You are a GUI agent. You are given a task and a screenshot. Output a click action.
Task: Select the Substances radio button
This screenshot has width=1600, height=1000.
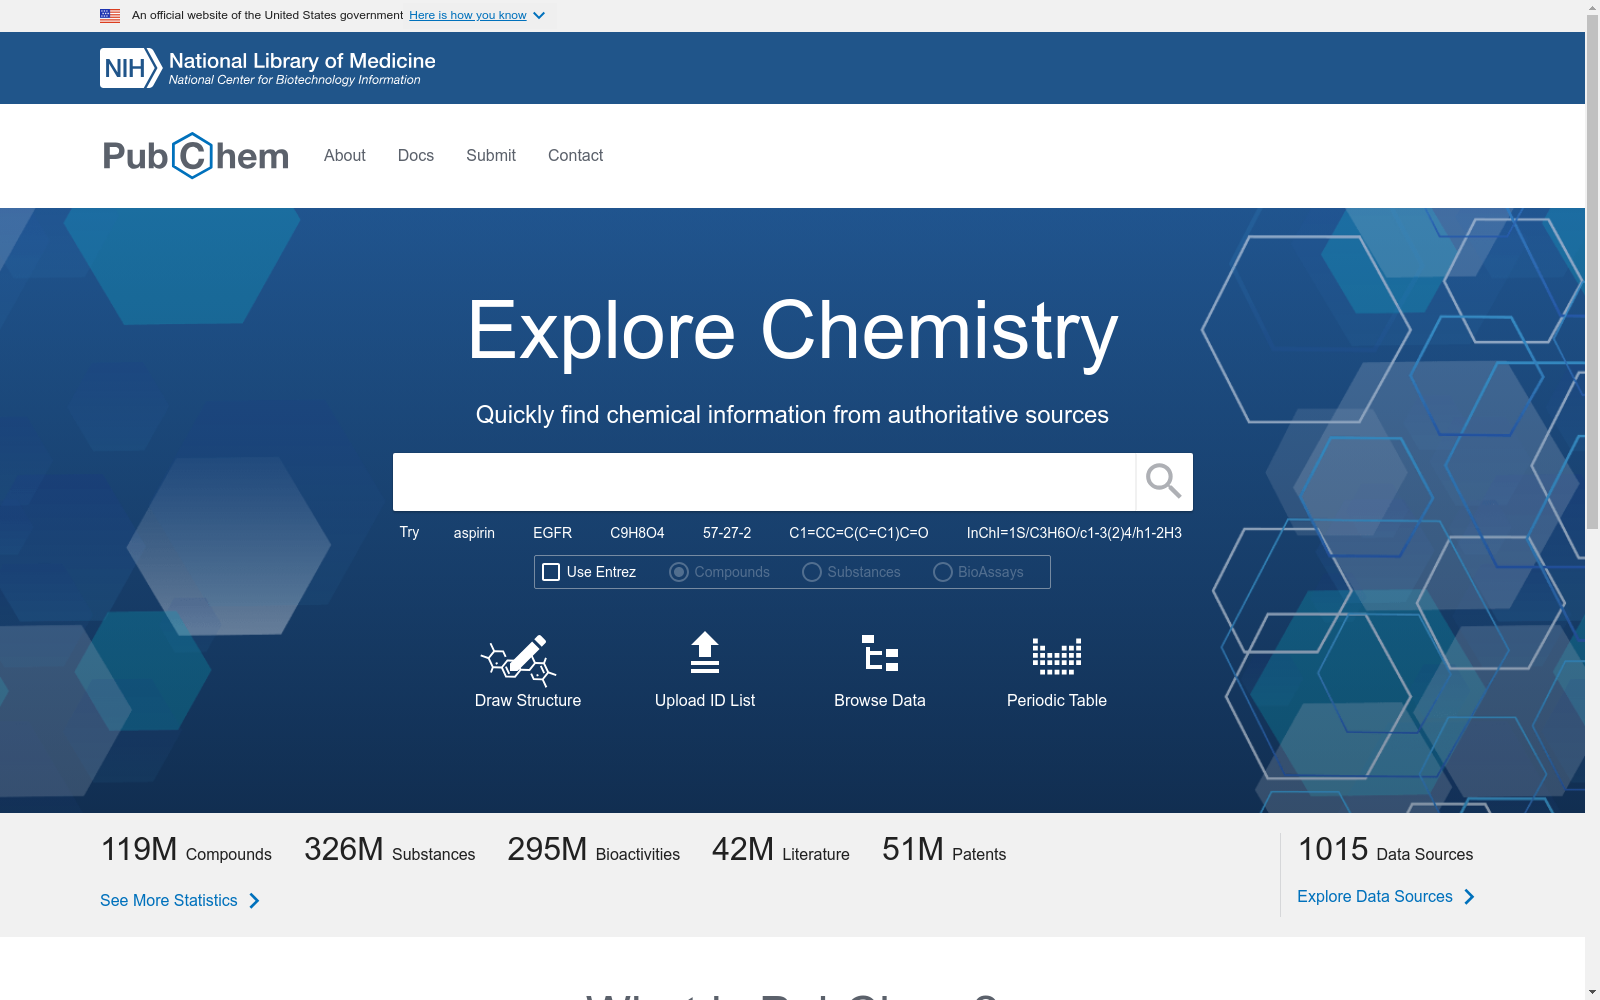812,572
